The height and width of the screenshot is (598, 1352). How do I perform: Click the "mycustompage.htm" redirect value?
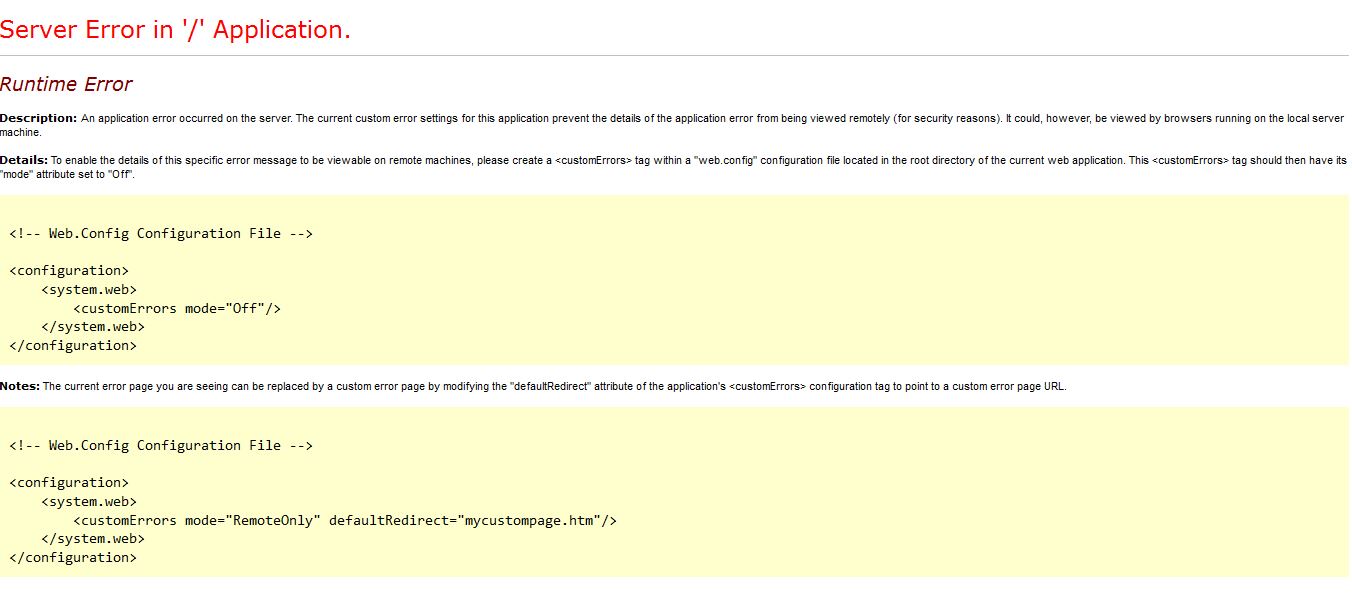(529, 520)
